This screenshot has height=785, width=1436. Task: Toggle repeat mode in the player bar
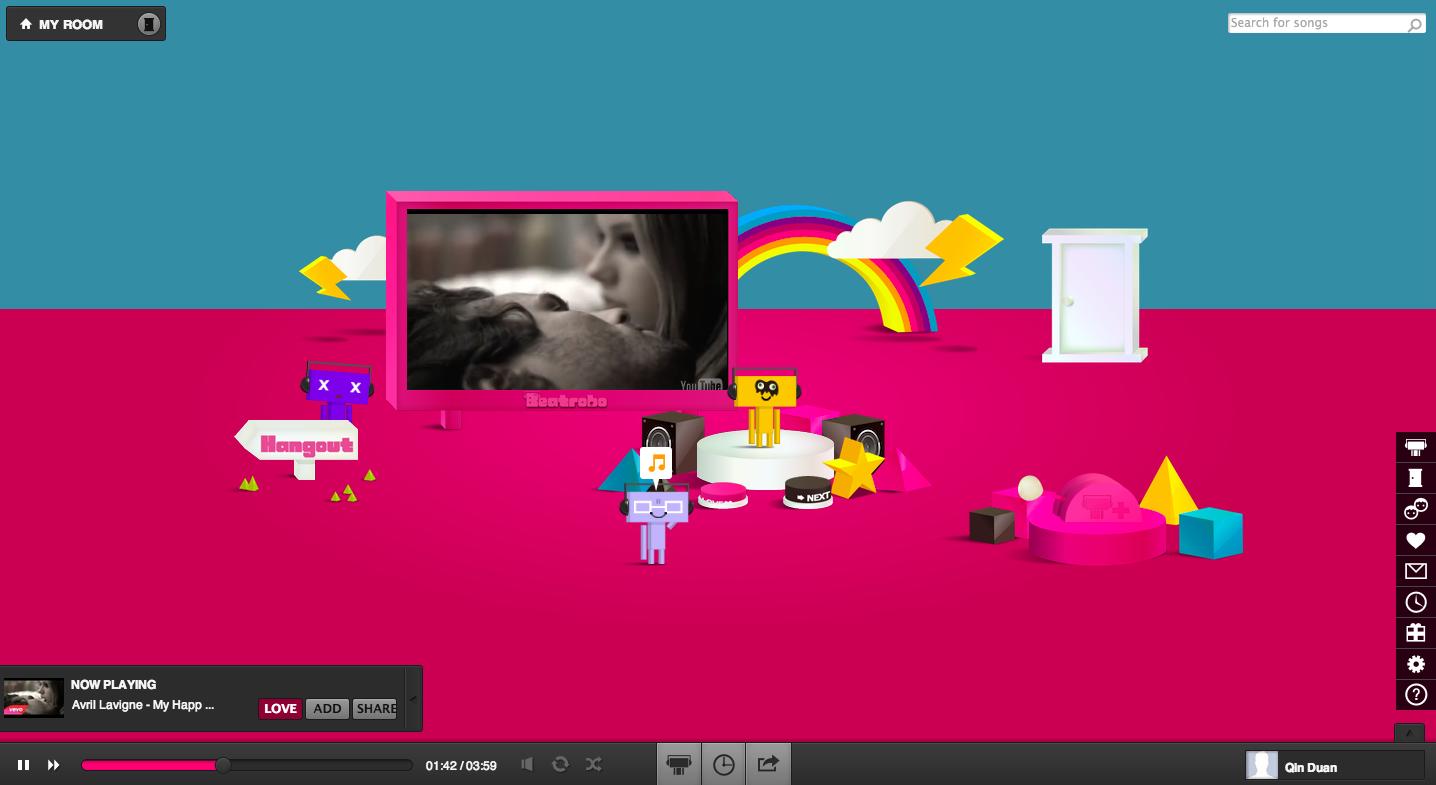tap(560, 765)
